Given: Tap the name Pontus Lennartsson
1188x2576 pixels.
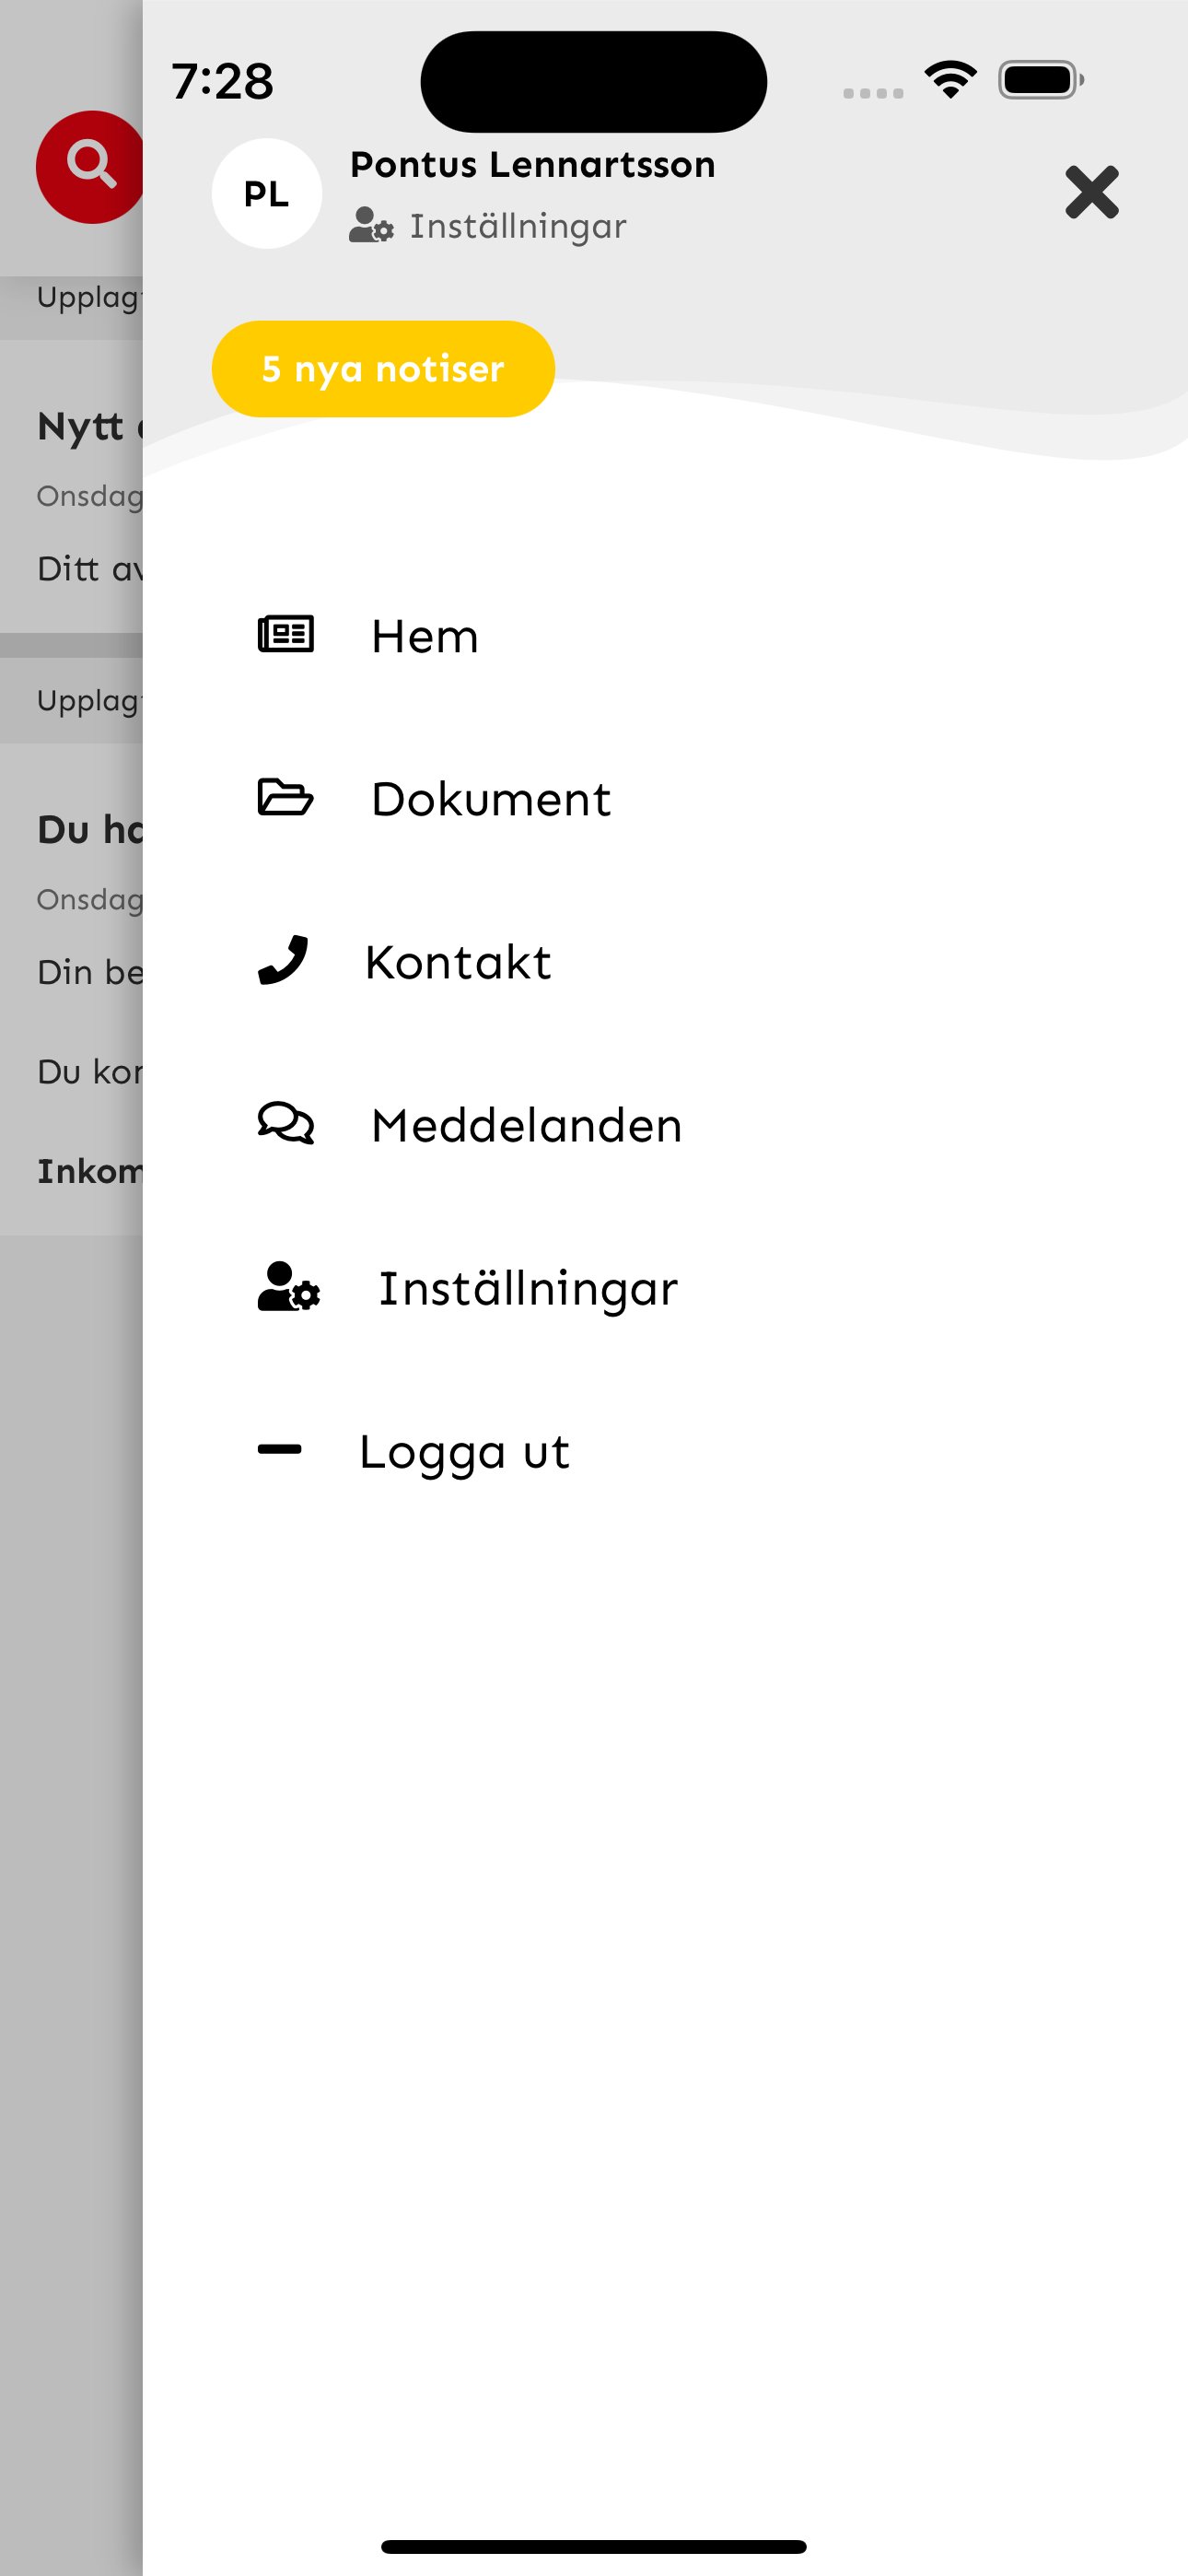Looking at the screenshot, I should pos(533,165).
